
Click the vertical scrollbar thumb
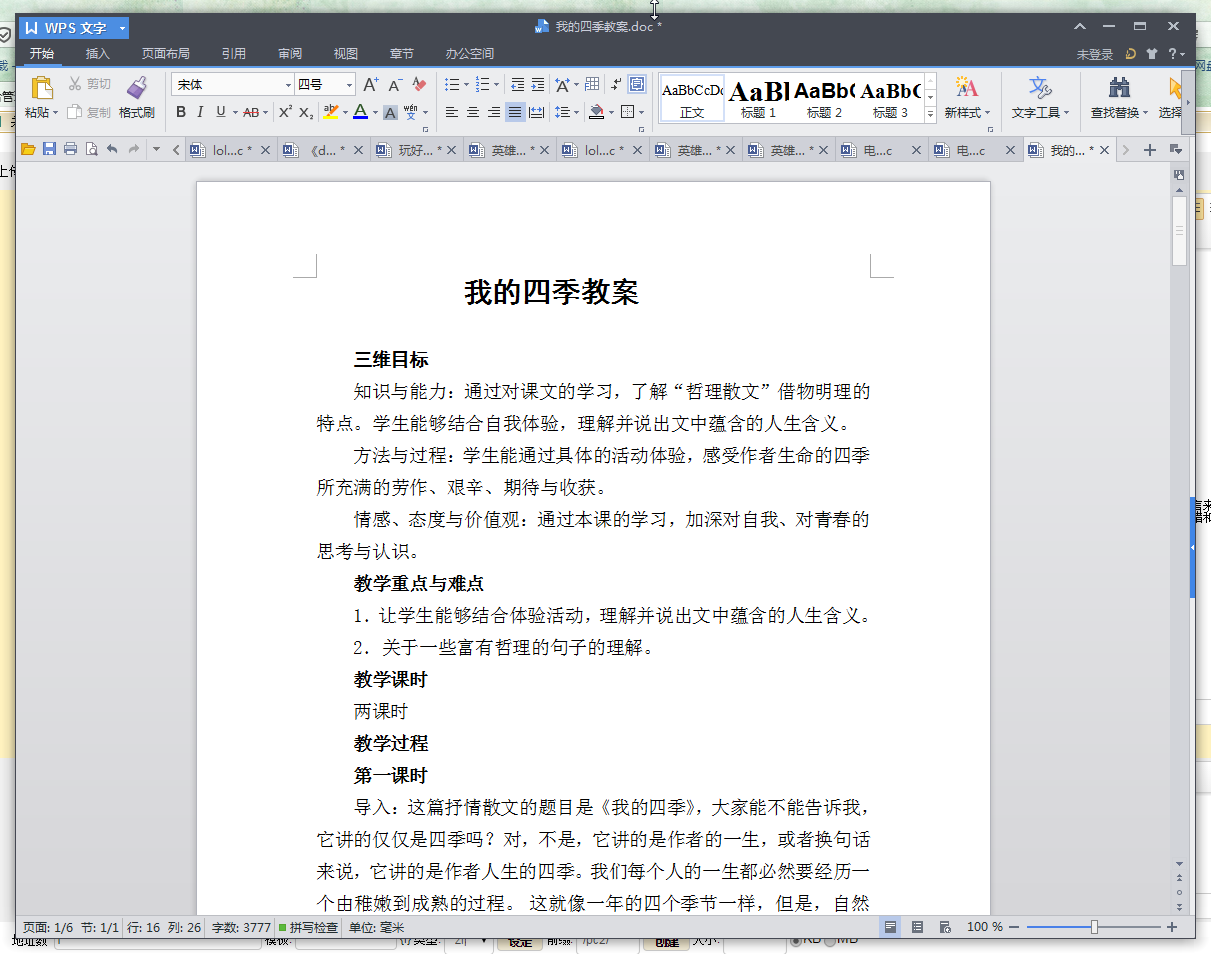click(x=1179, y=230)
